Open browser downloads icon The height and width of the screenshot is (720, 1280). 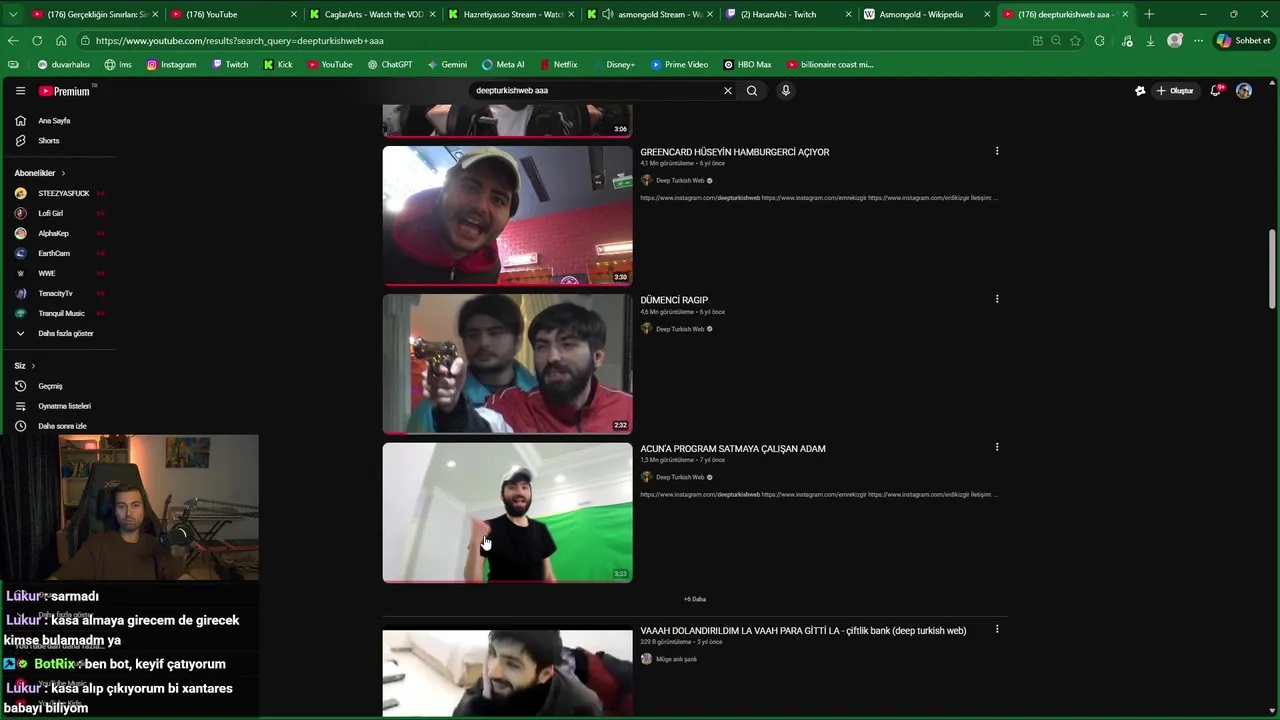pyautogui.click(x=1150, y=41)
